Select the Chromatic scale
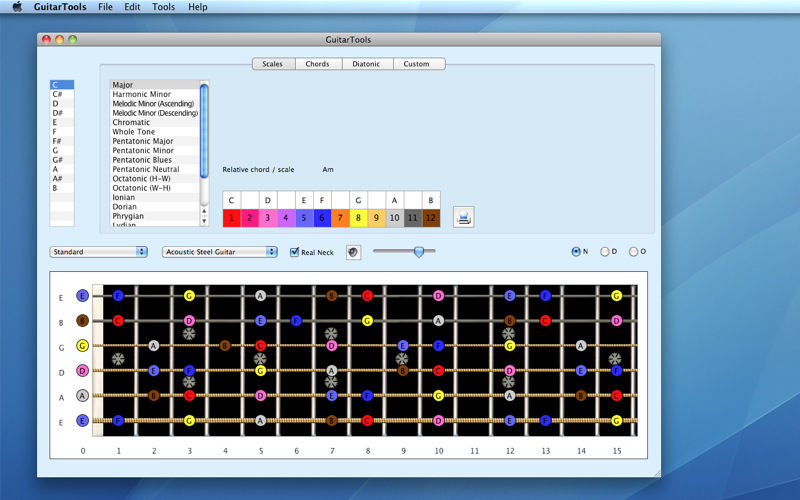Viewport: 800px width, 500px height. (155, 122)
